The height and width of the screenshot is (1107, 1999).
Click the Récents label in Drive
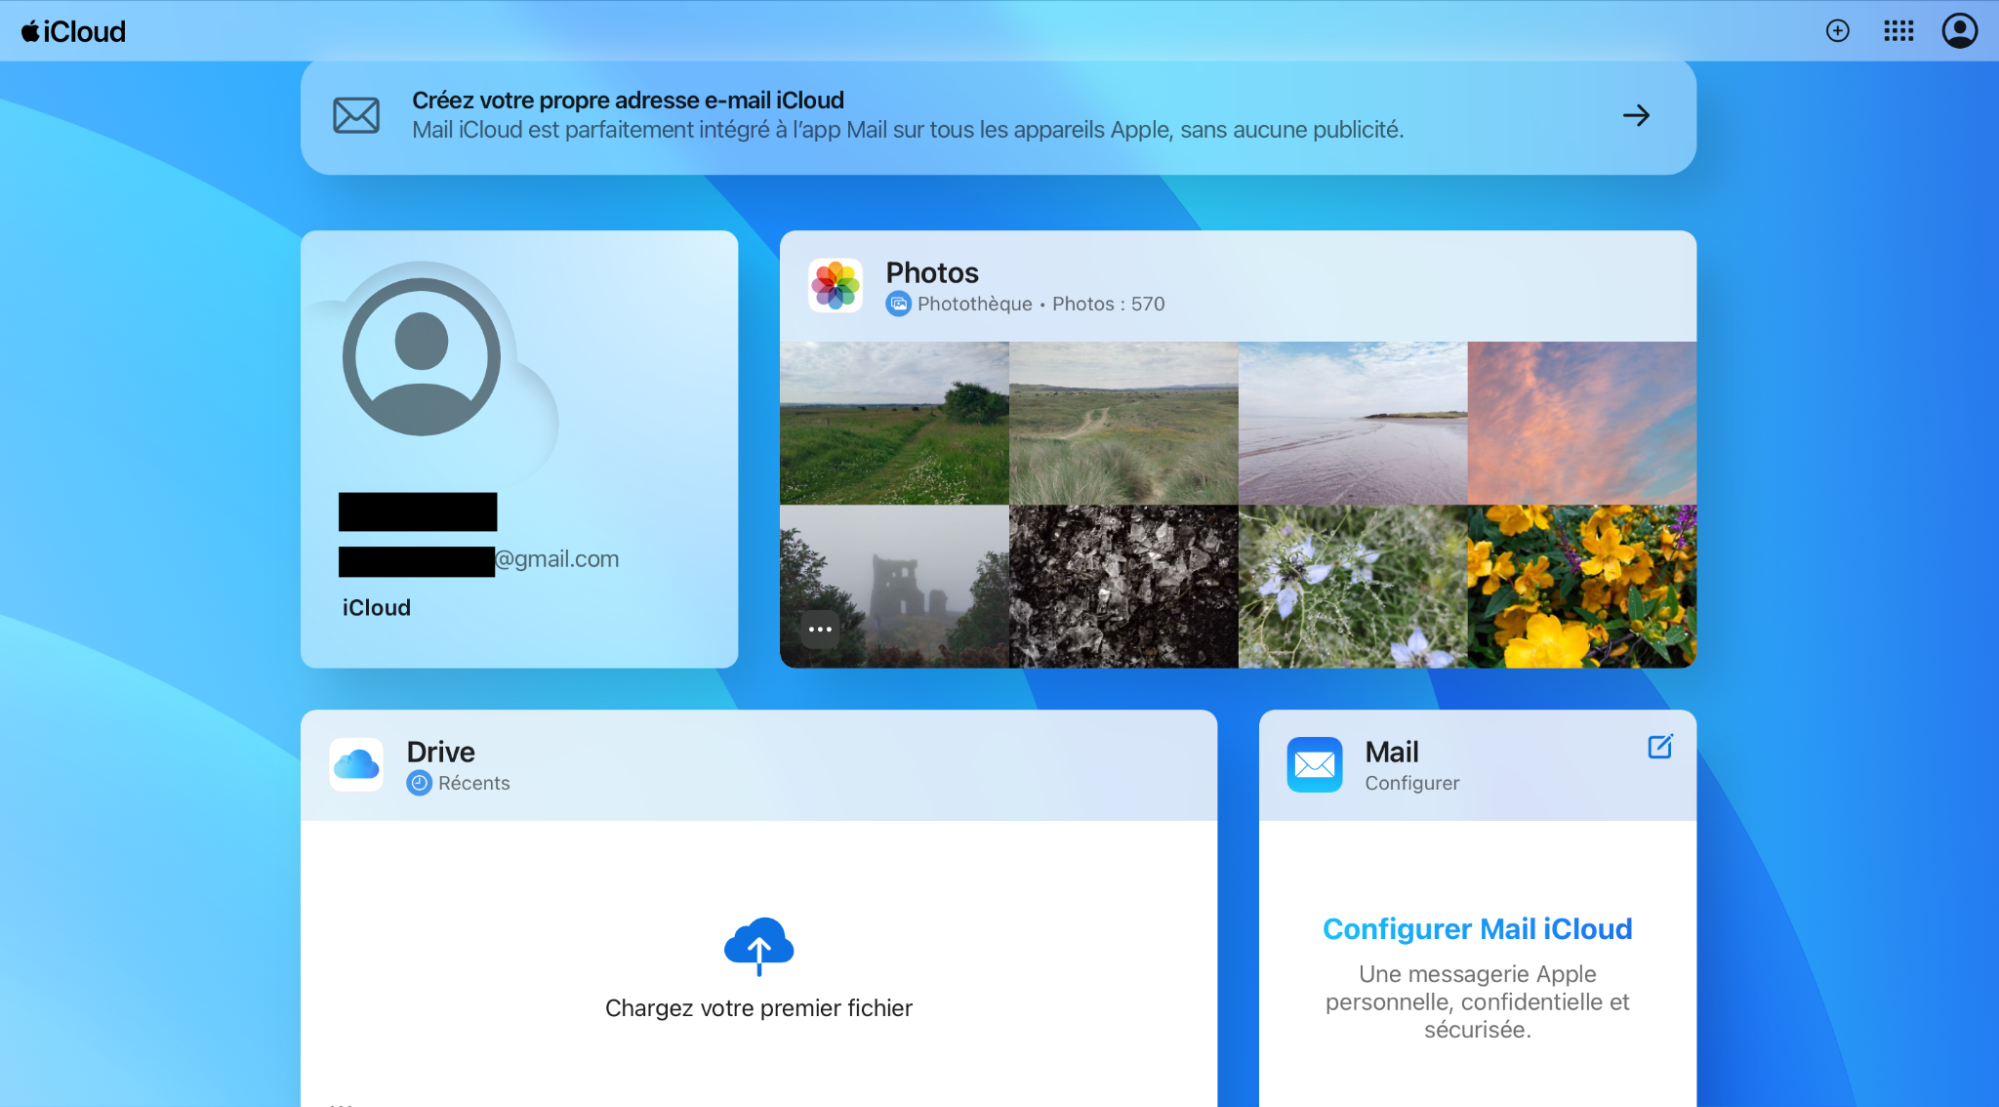473,783
